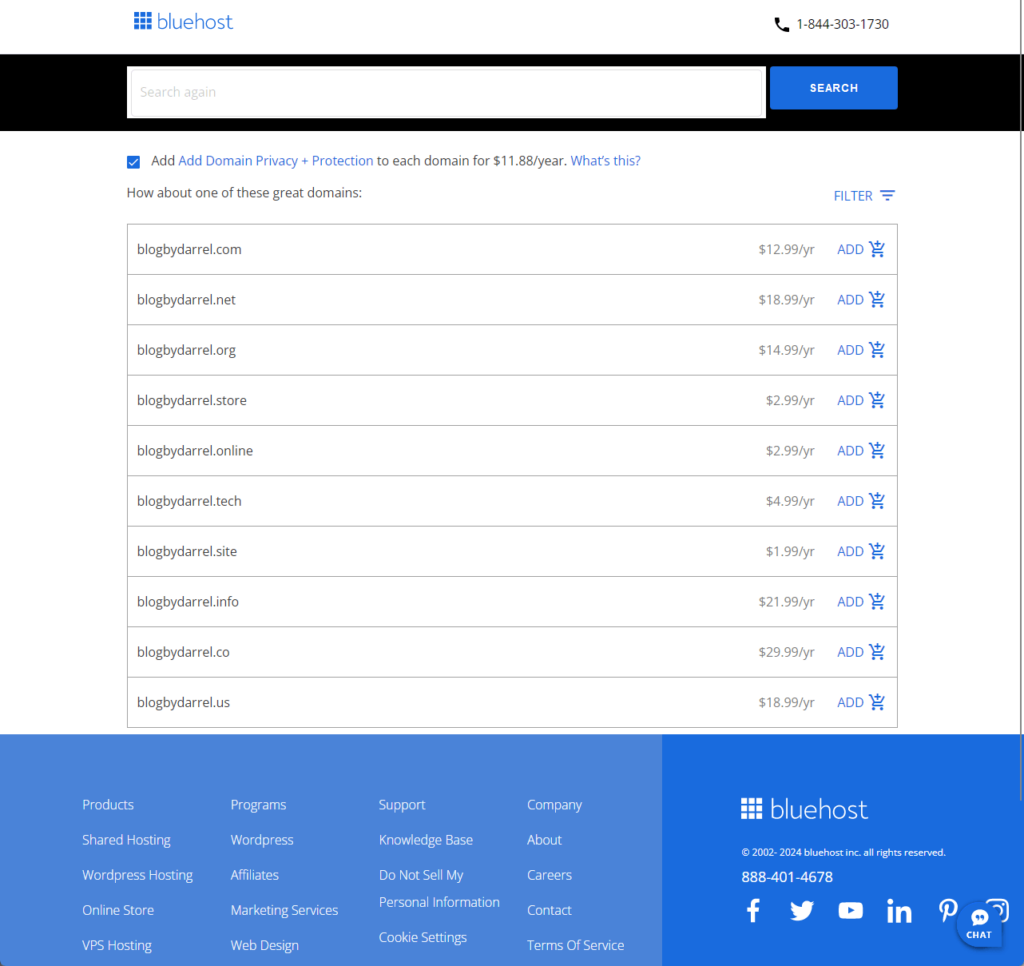This screenshot has width=1024, height=966.
Task: Click ADD text for blogbydarrel.us
Action: click(850, 702)
